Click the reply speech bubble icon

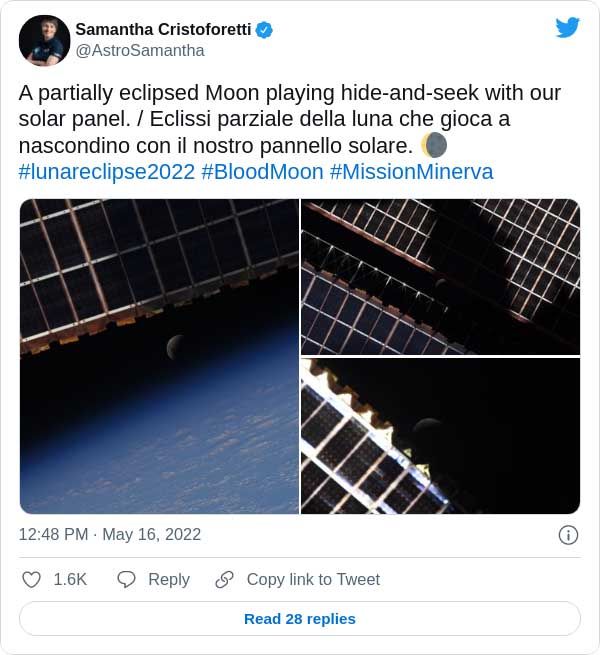coord(127,579)
